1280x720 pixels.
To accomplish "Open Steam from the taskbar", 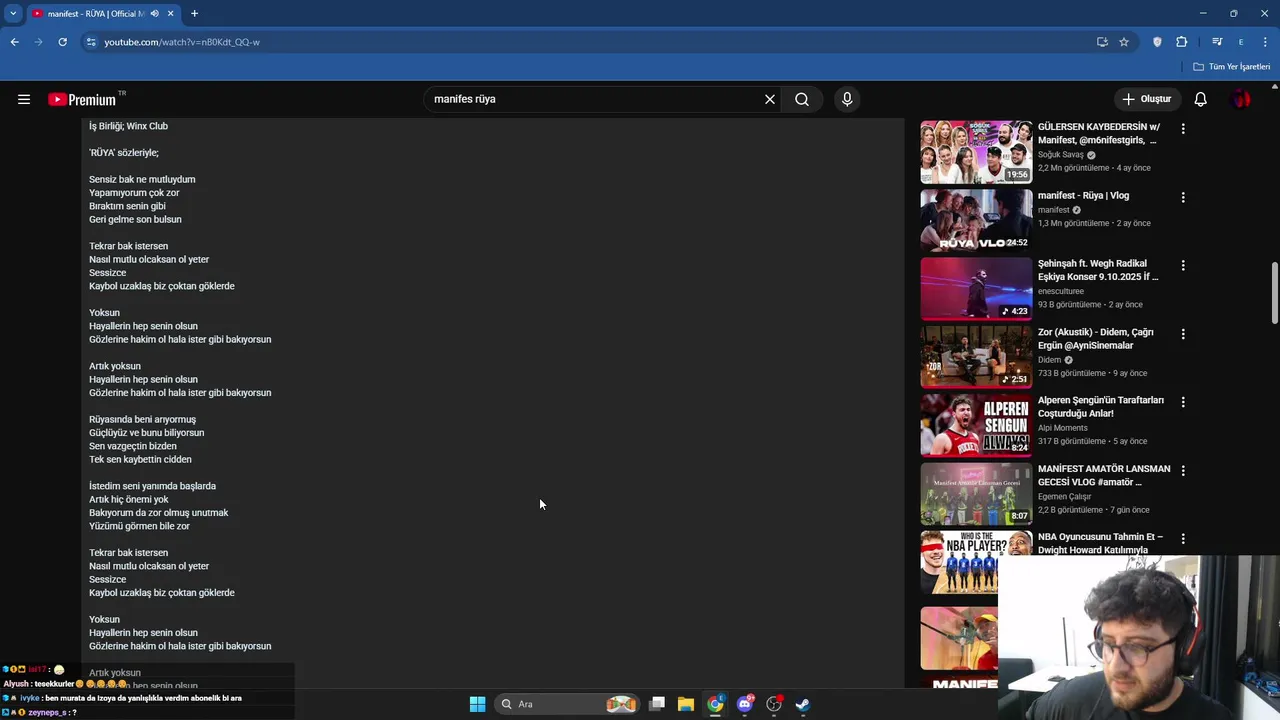I will point(803,704).
